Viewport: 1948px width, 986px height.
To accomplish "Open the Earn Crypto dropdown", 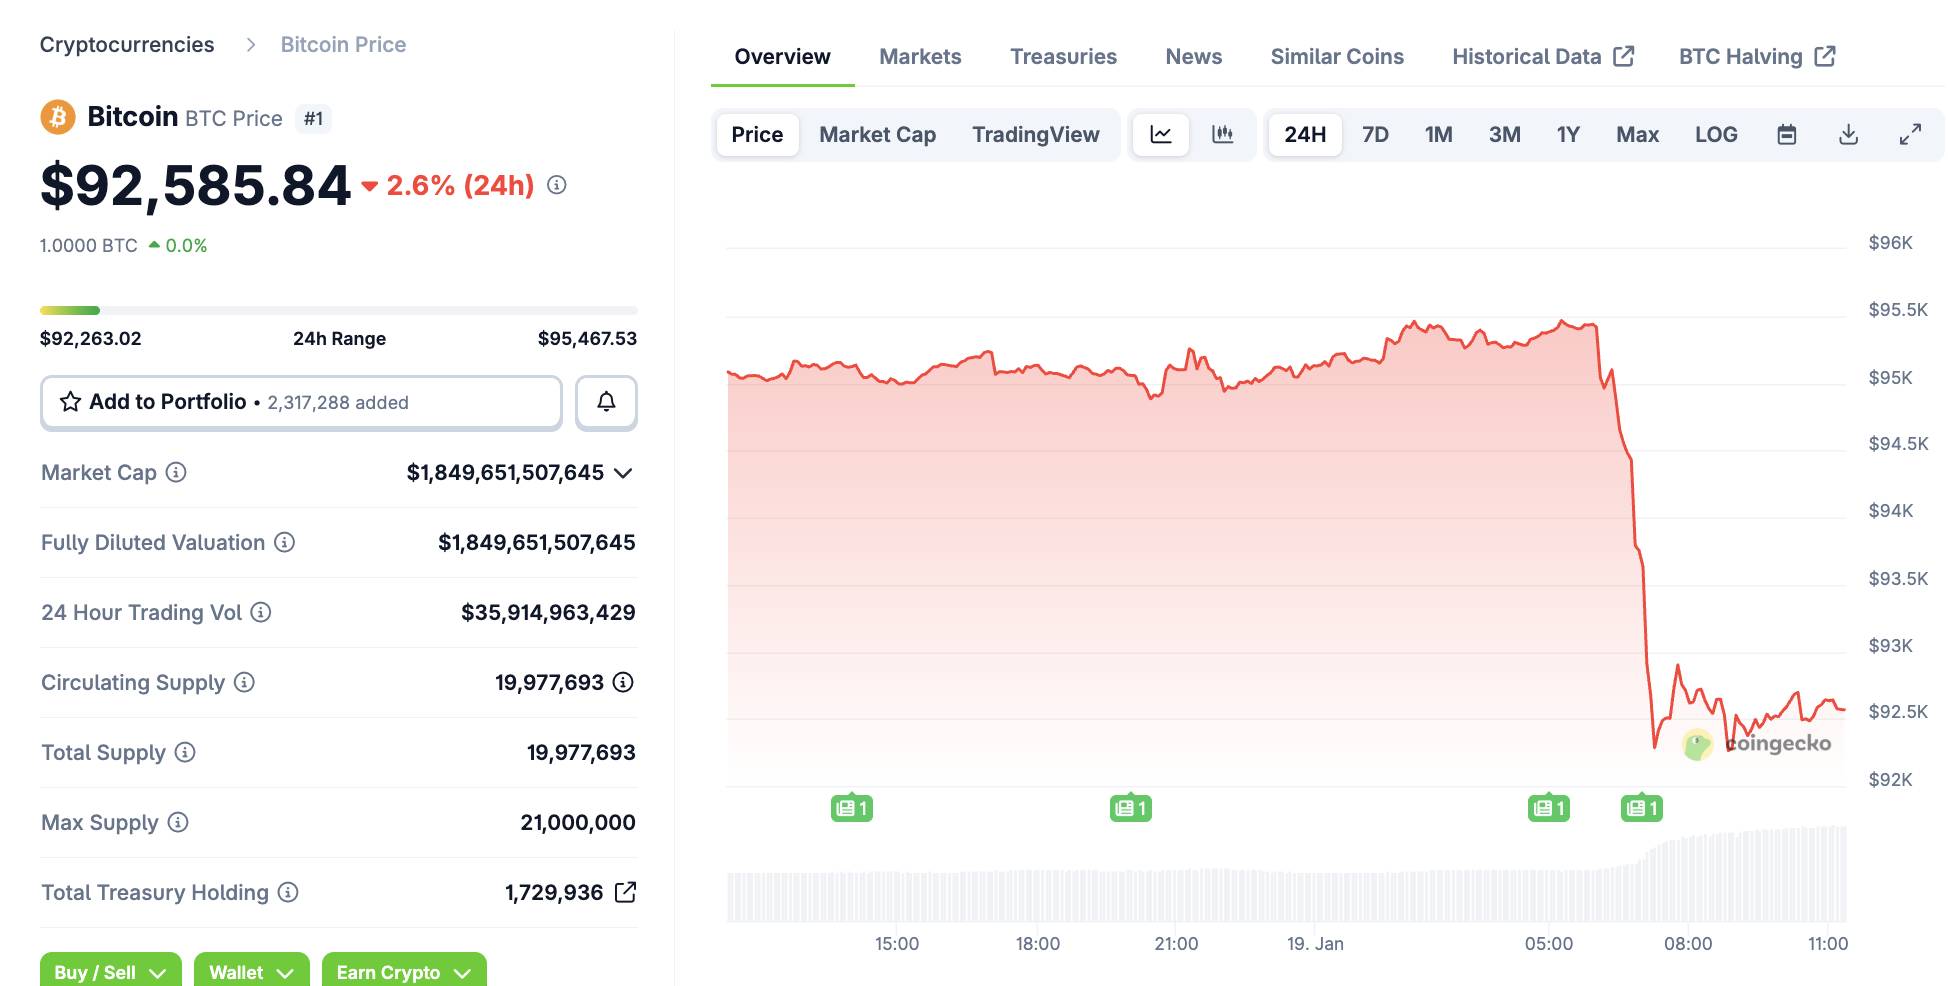I will point(402,971).
